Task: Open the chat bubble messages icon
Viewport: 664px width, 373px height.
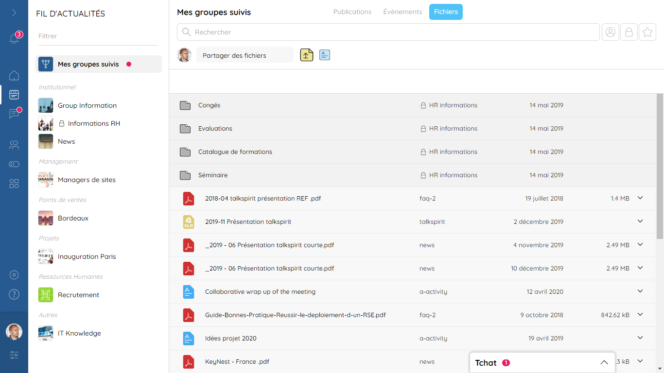Action: [x=14, y=113]
